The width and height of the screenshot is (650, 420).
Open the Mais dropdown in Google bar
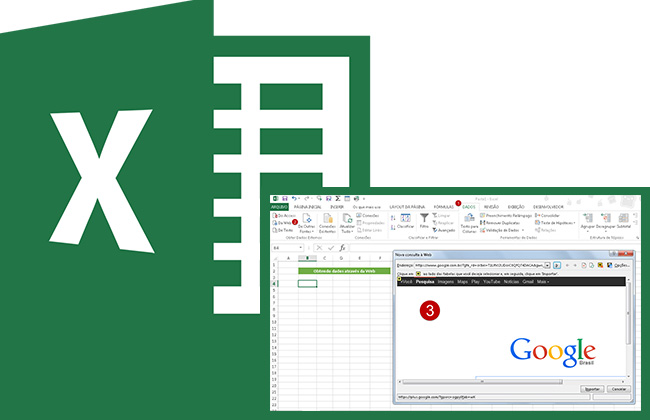pyautogui.click(x=543, y=282)
